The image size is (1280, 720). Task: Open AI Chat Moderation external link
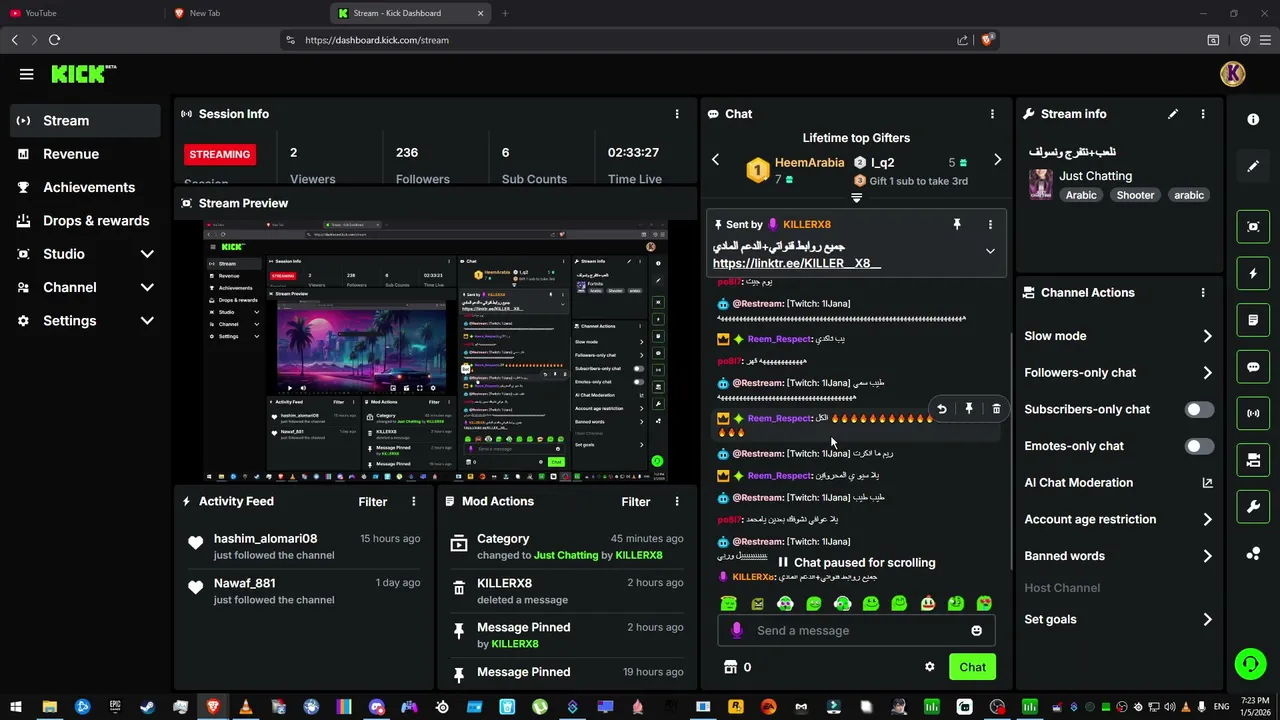(x=1207, y=483)
